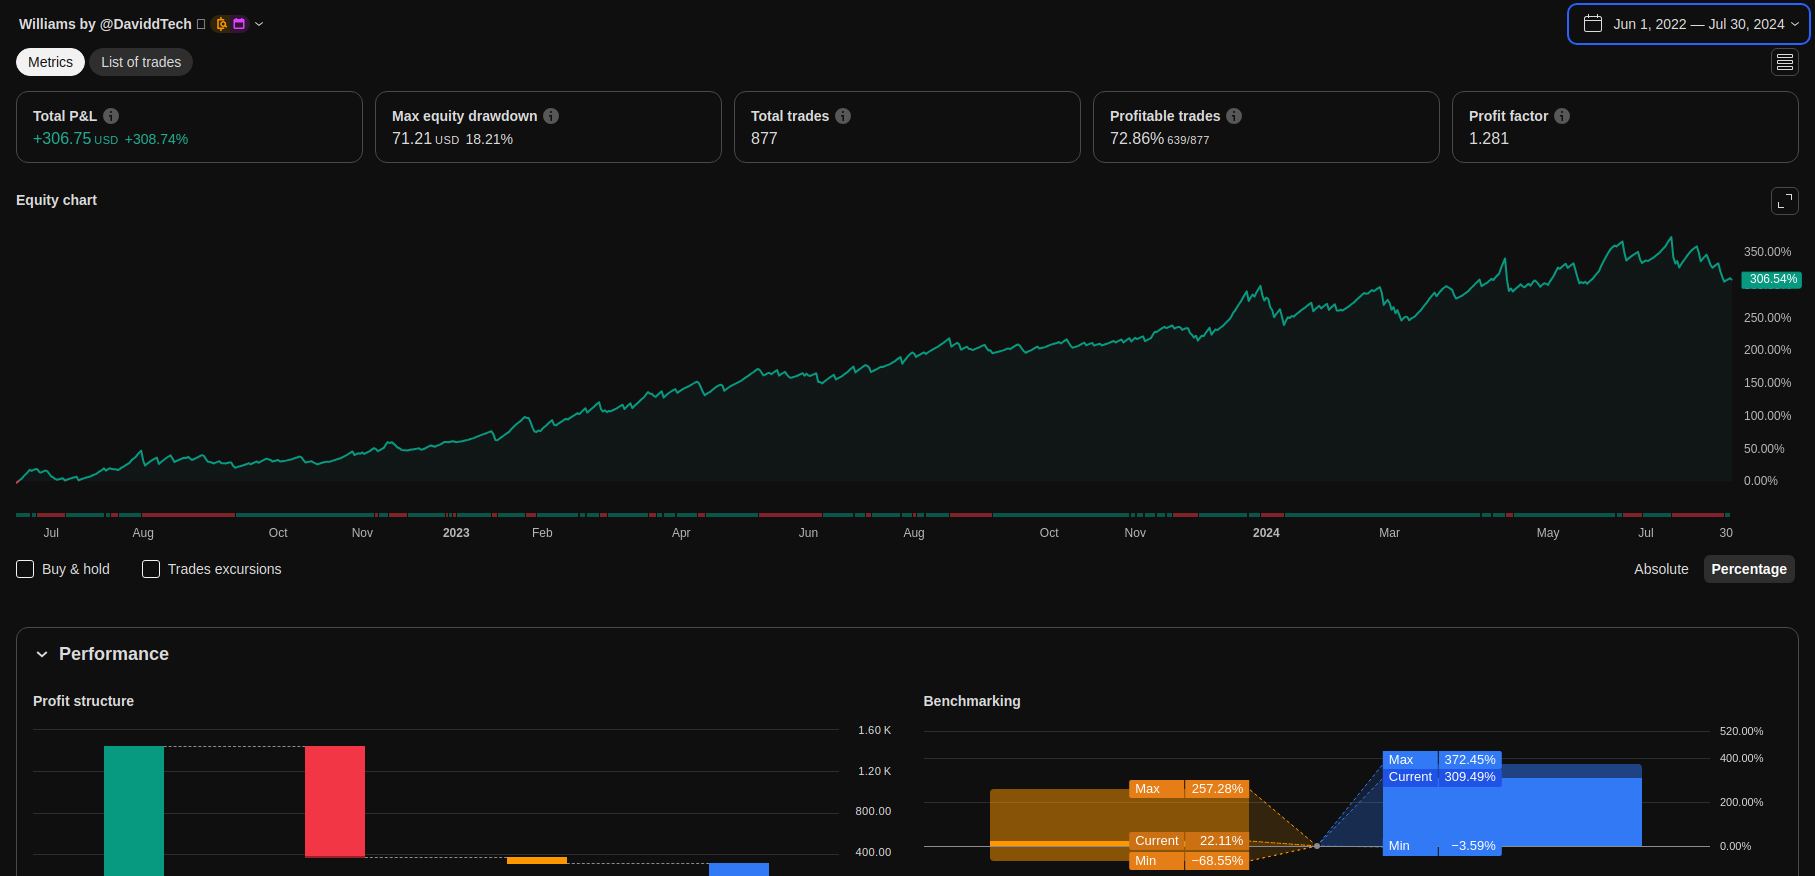
Task: Click info icon next to Total trades
Action: coord(843,116)
